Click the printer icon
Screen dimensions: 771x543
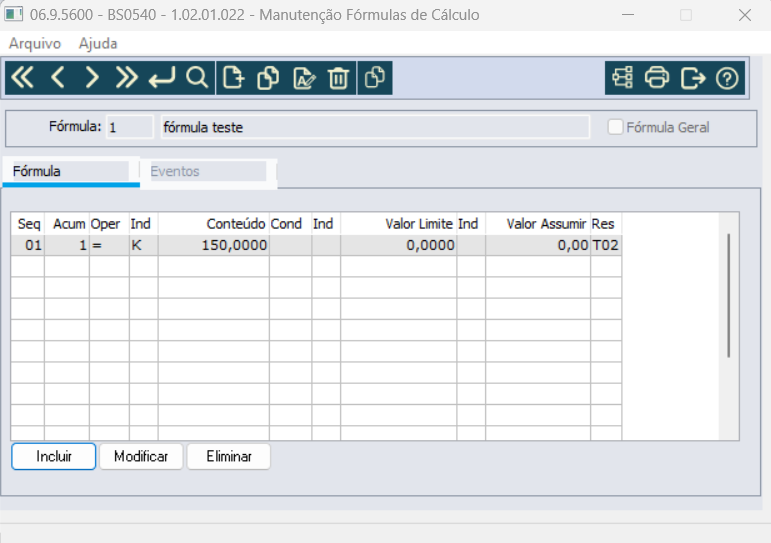657,78
